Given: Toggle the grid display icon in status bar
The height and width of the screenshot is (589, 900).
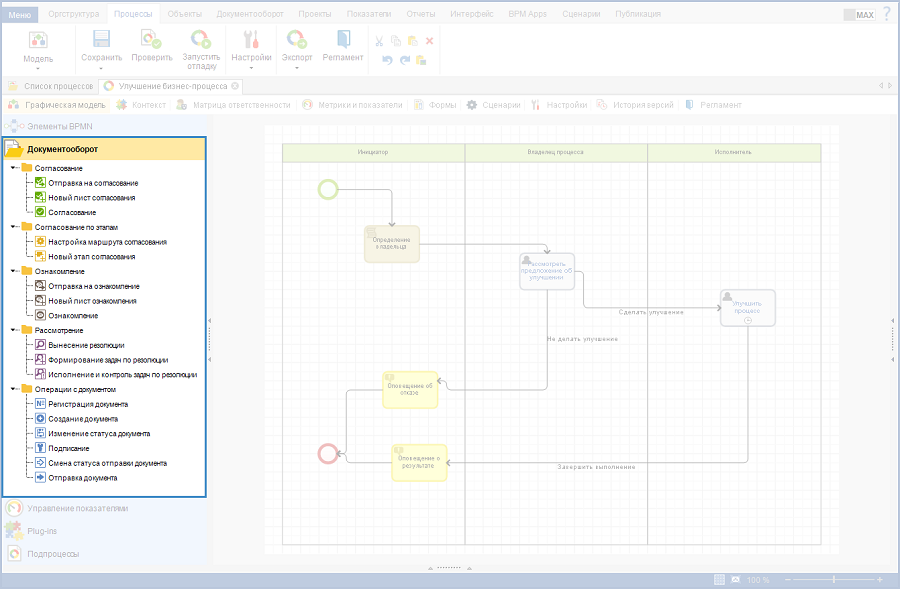Looking at the screenshot, I should click(x=720, y=580).
